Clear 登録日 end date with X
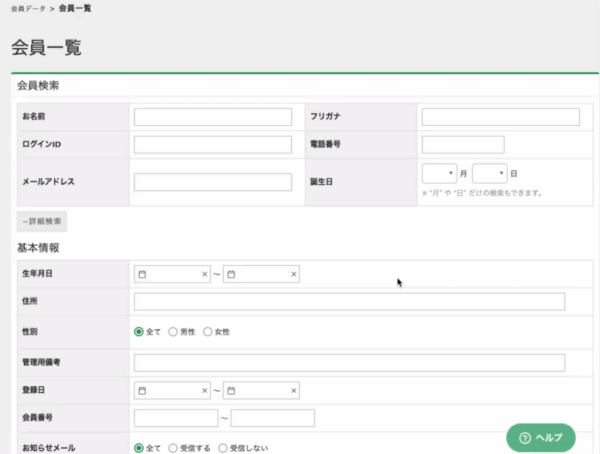 pyautogui.click(x=294, y=390)
